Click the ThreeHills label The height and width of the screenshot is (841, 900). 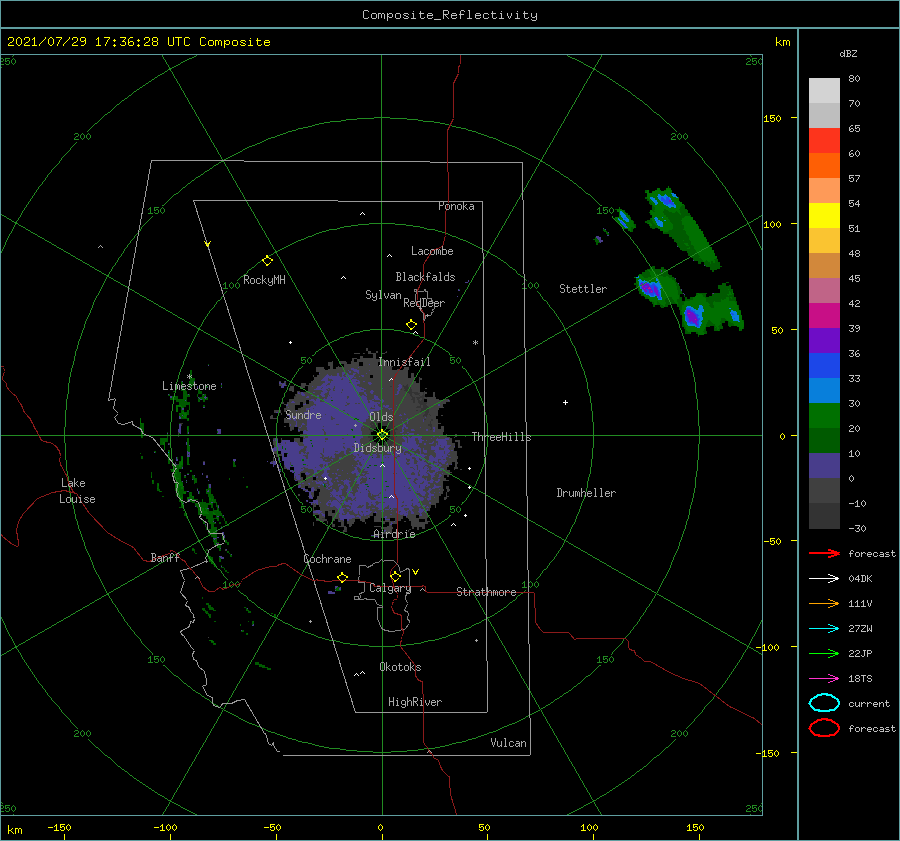[x=501, y=437]
